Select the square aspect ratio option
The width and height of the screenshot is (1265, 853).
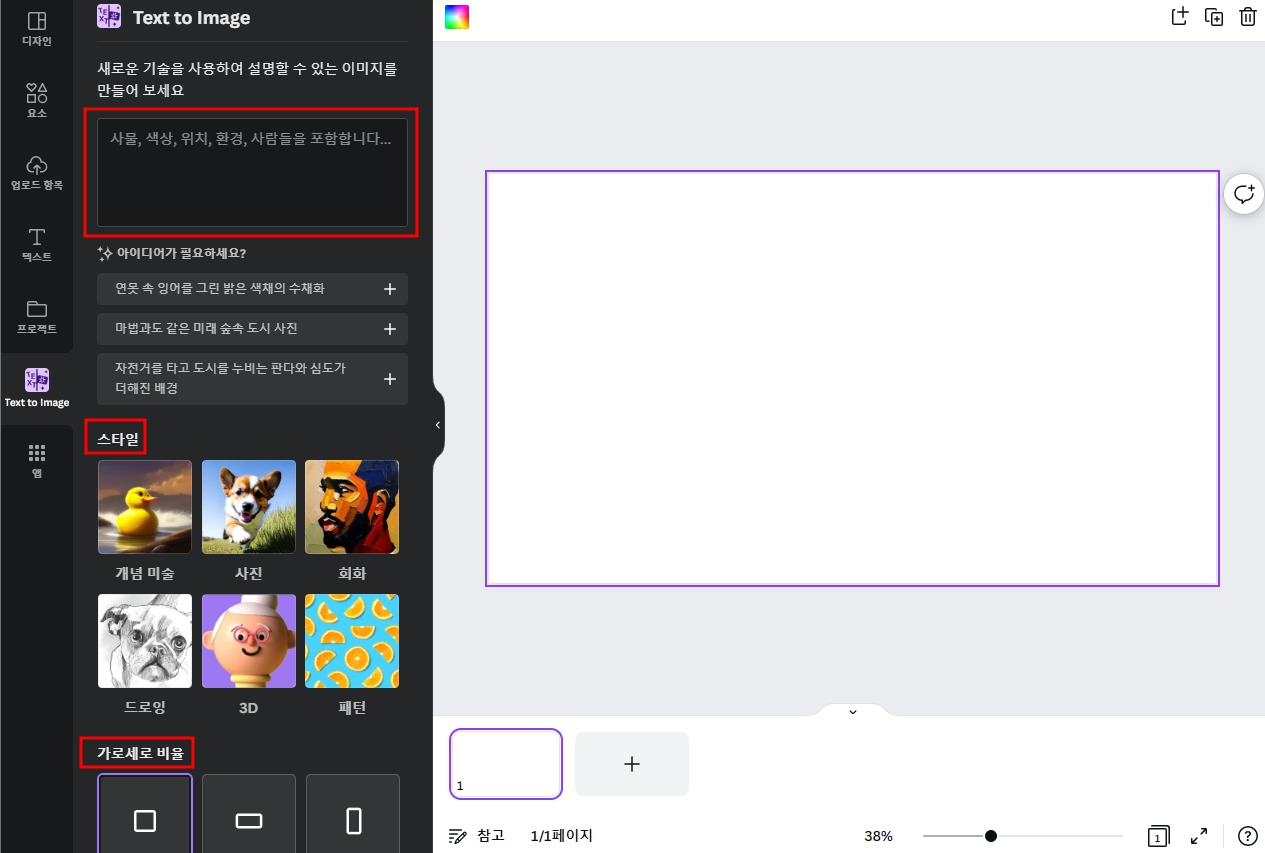(x=144, y=818)
